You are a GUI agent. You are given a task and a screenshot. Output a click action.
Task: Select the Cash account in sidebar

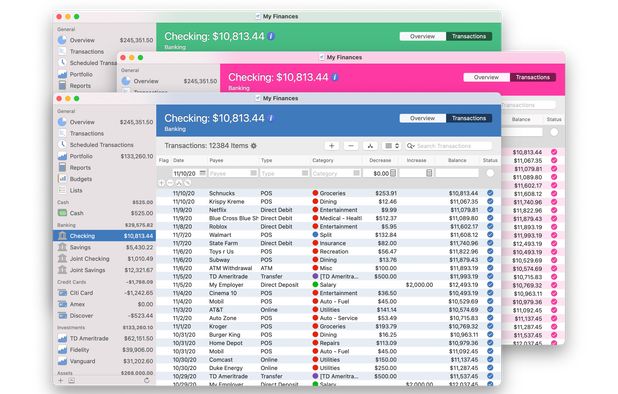click(x=105, y=213)
